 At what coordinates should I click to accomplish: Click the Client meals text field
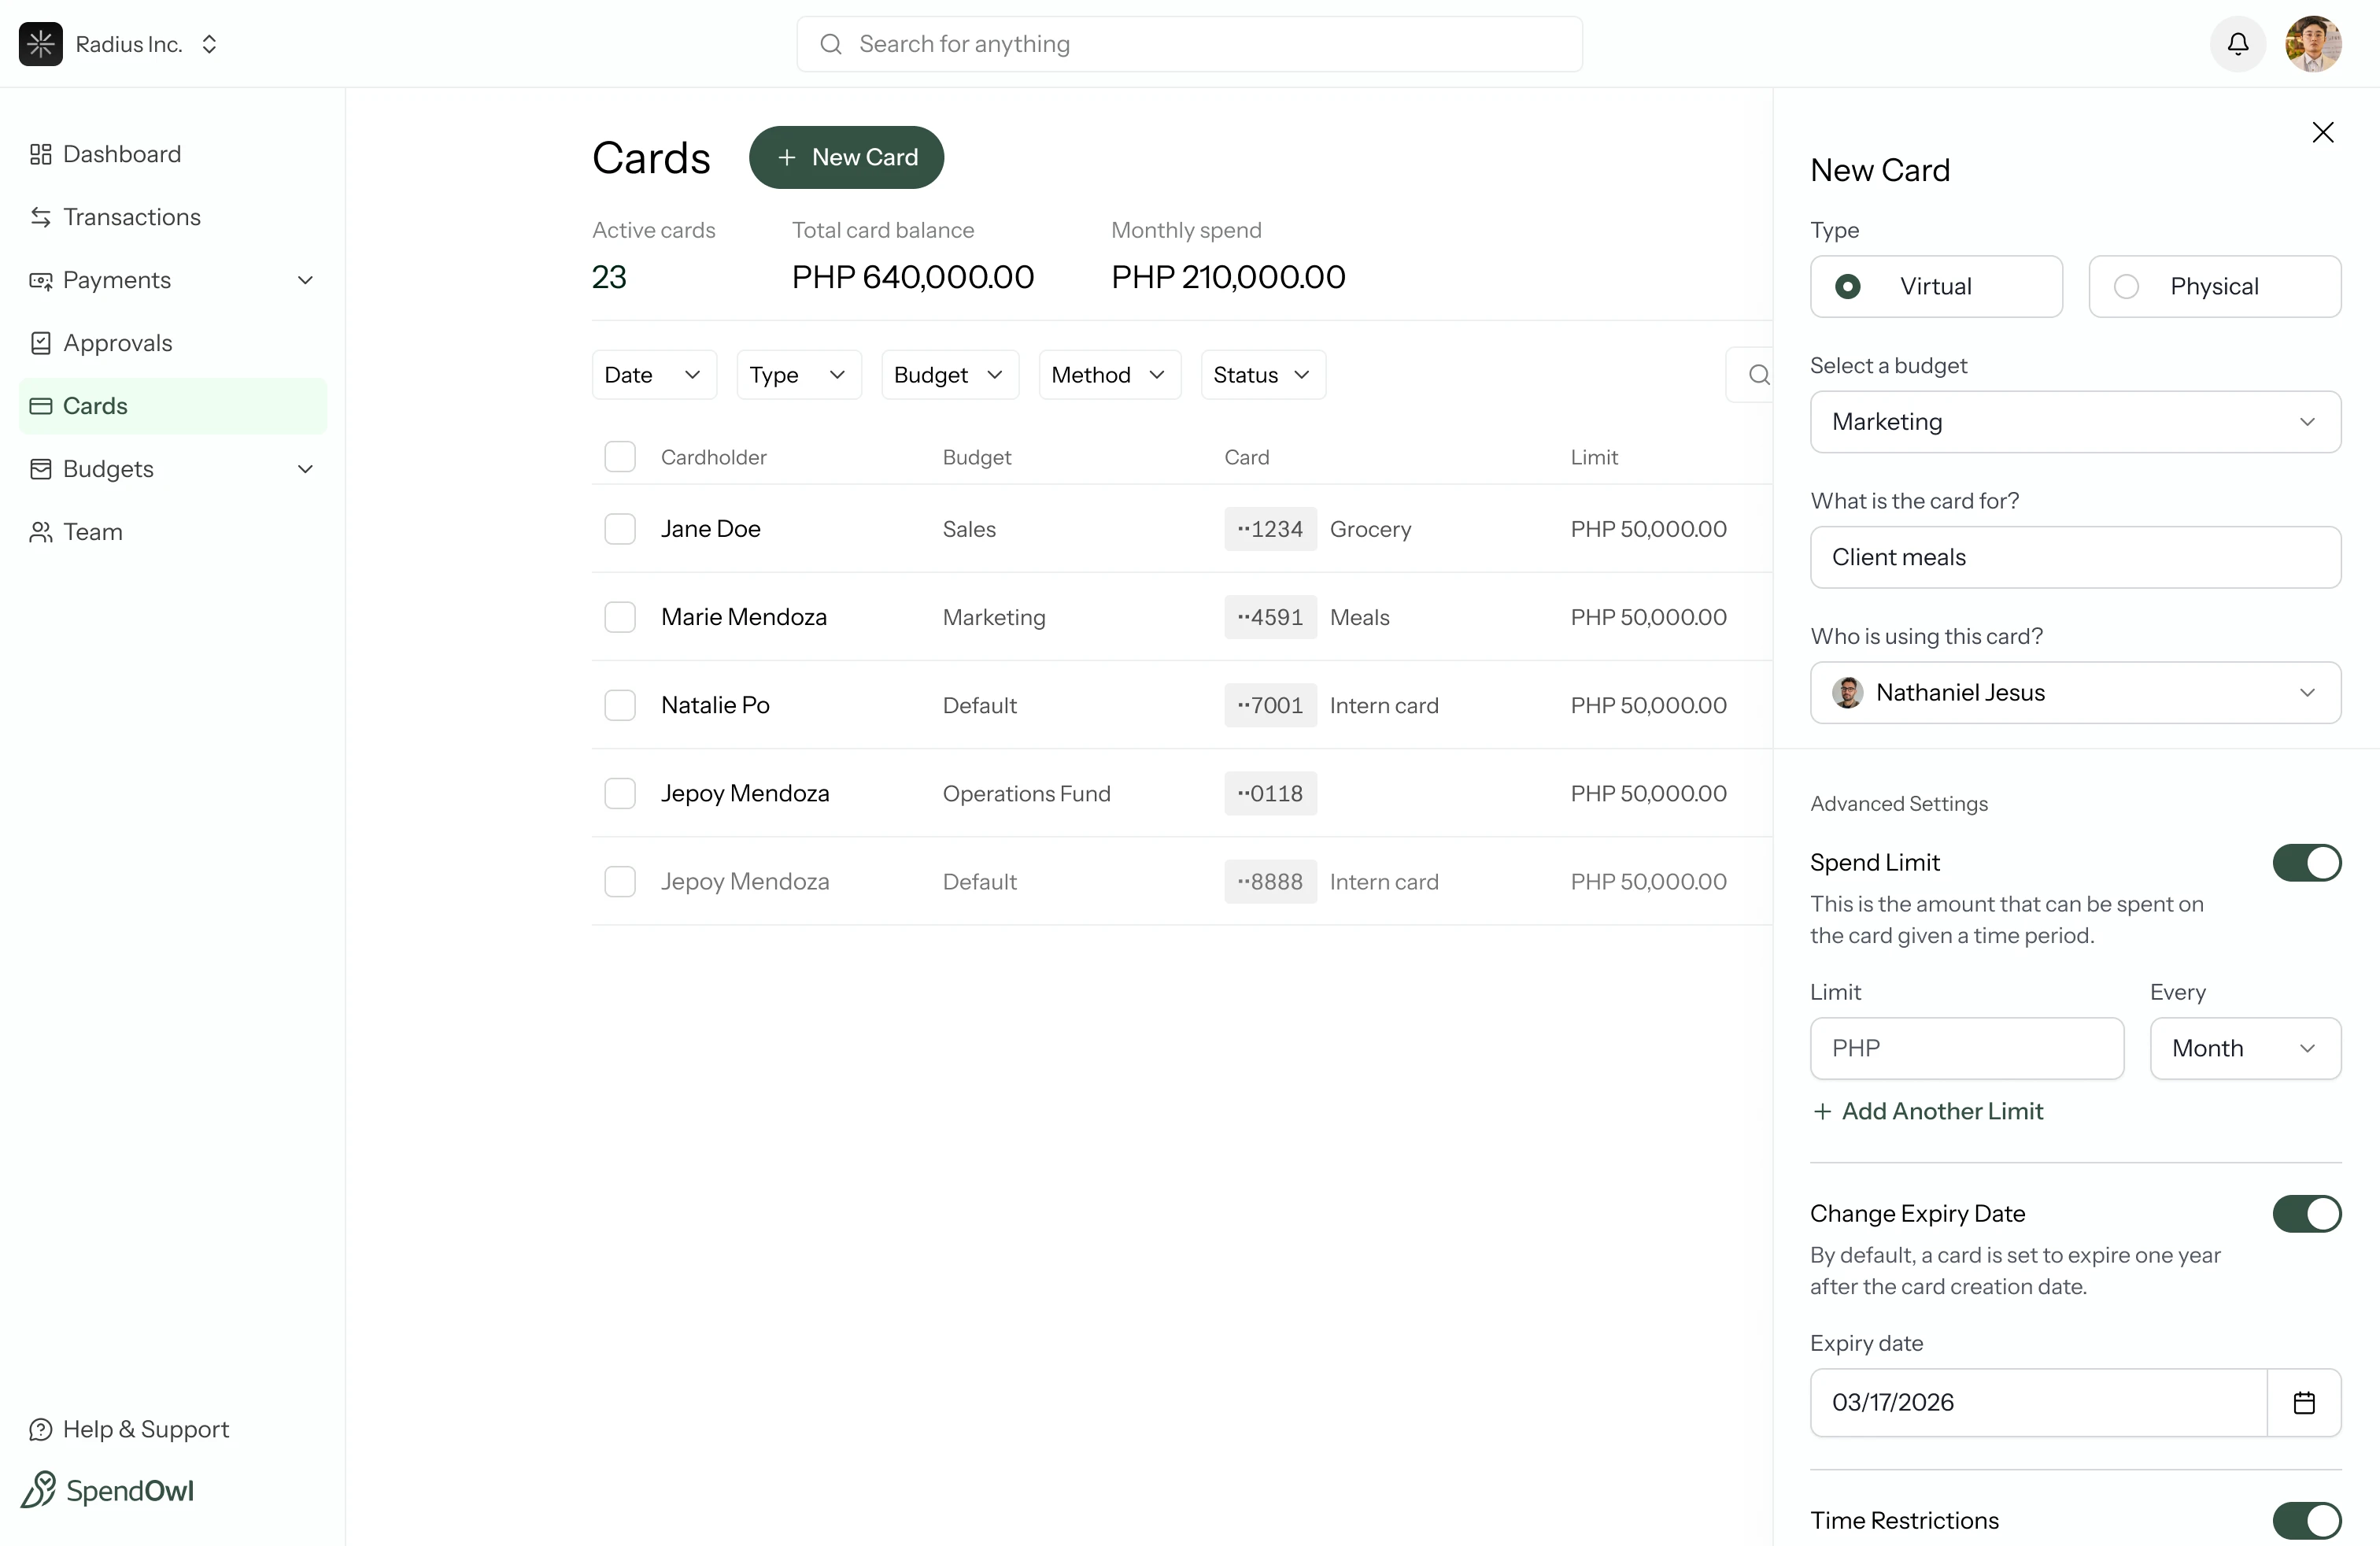(2074, 557)
